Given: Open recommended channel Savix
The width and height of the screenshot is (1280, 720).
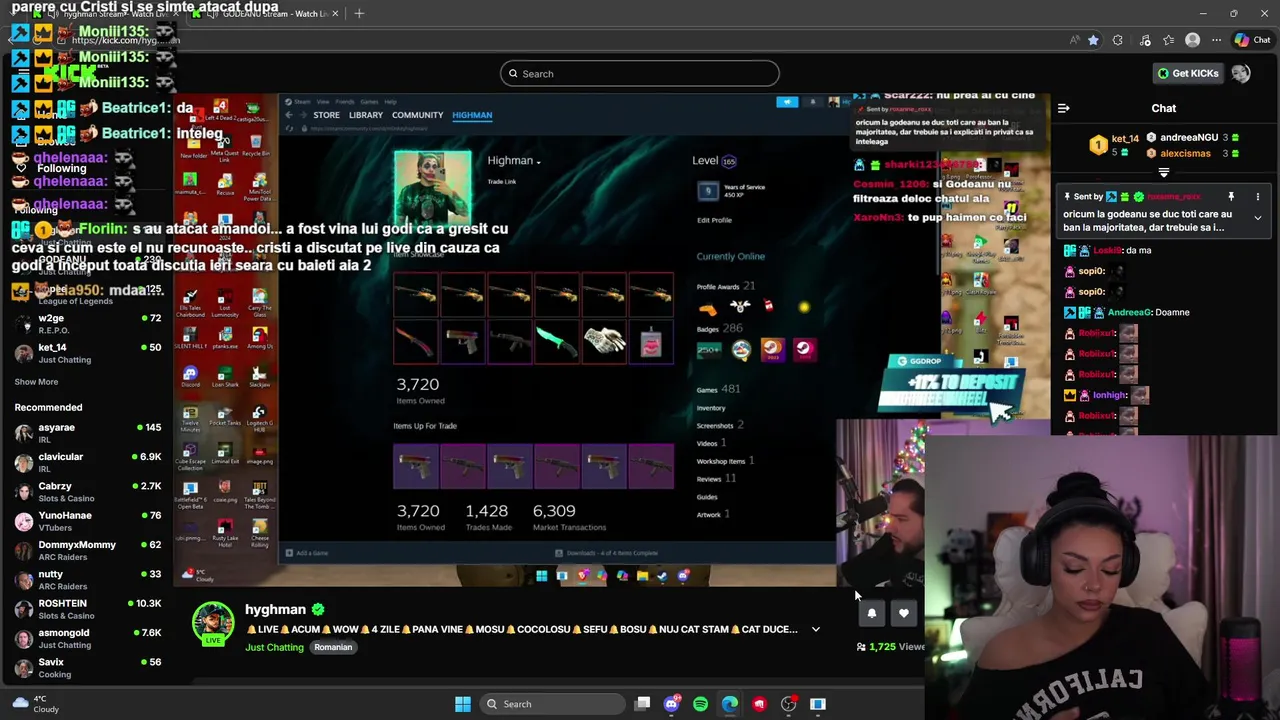Looking at the screenshot, I should tap(87, 668).
